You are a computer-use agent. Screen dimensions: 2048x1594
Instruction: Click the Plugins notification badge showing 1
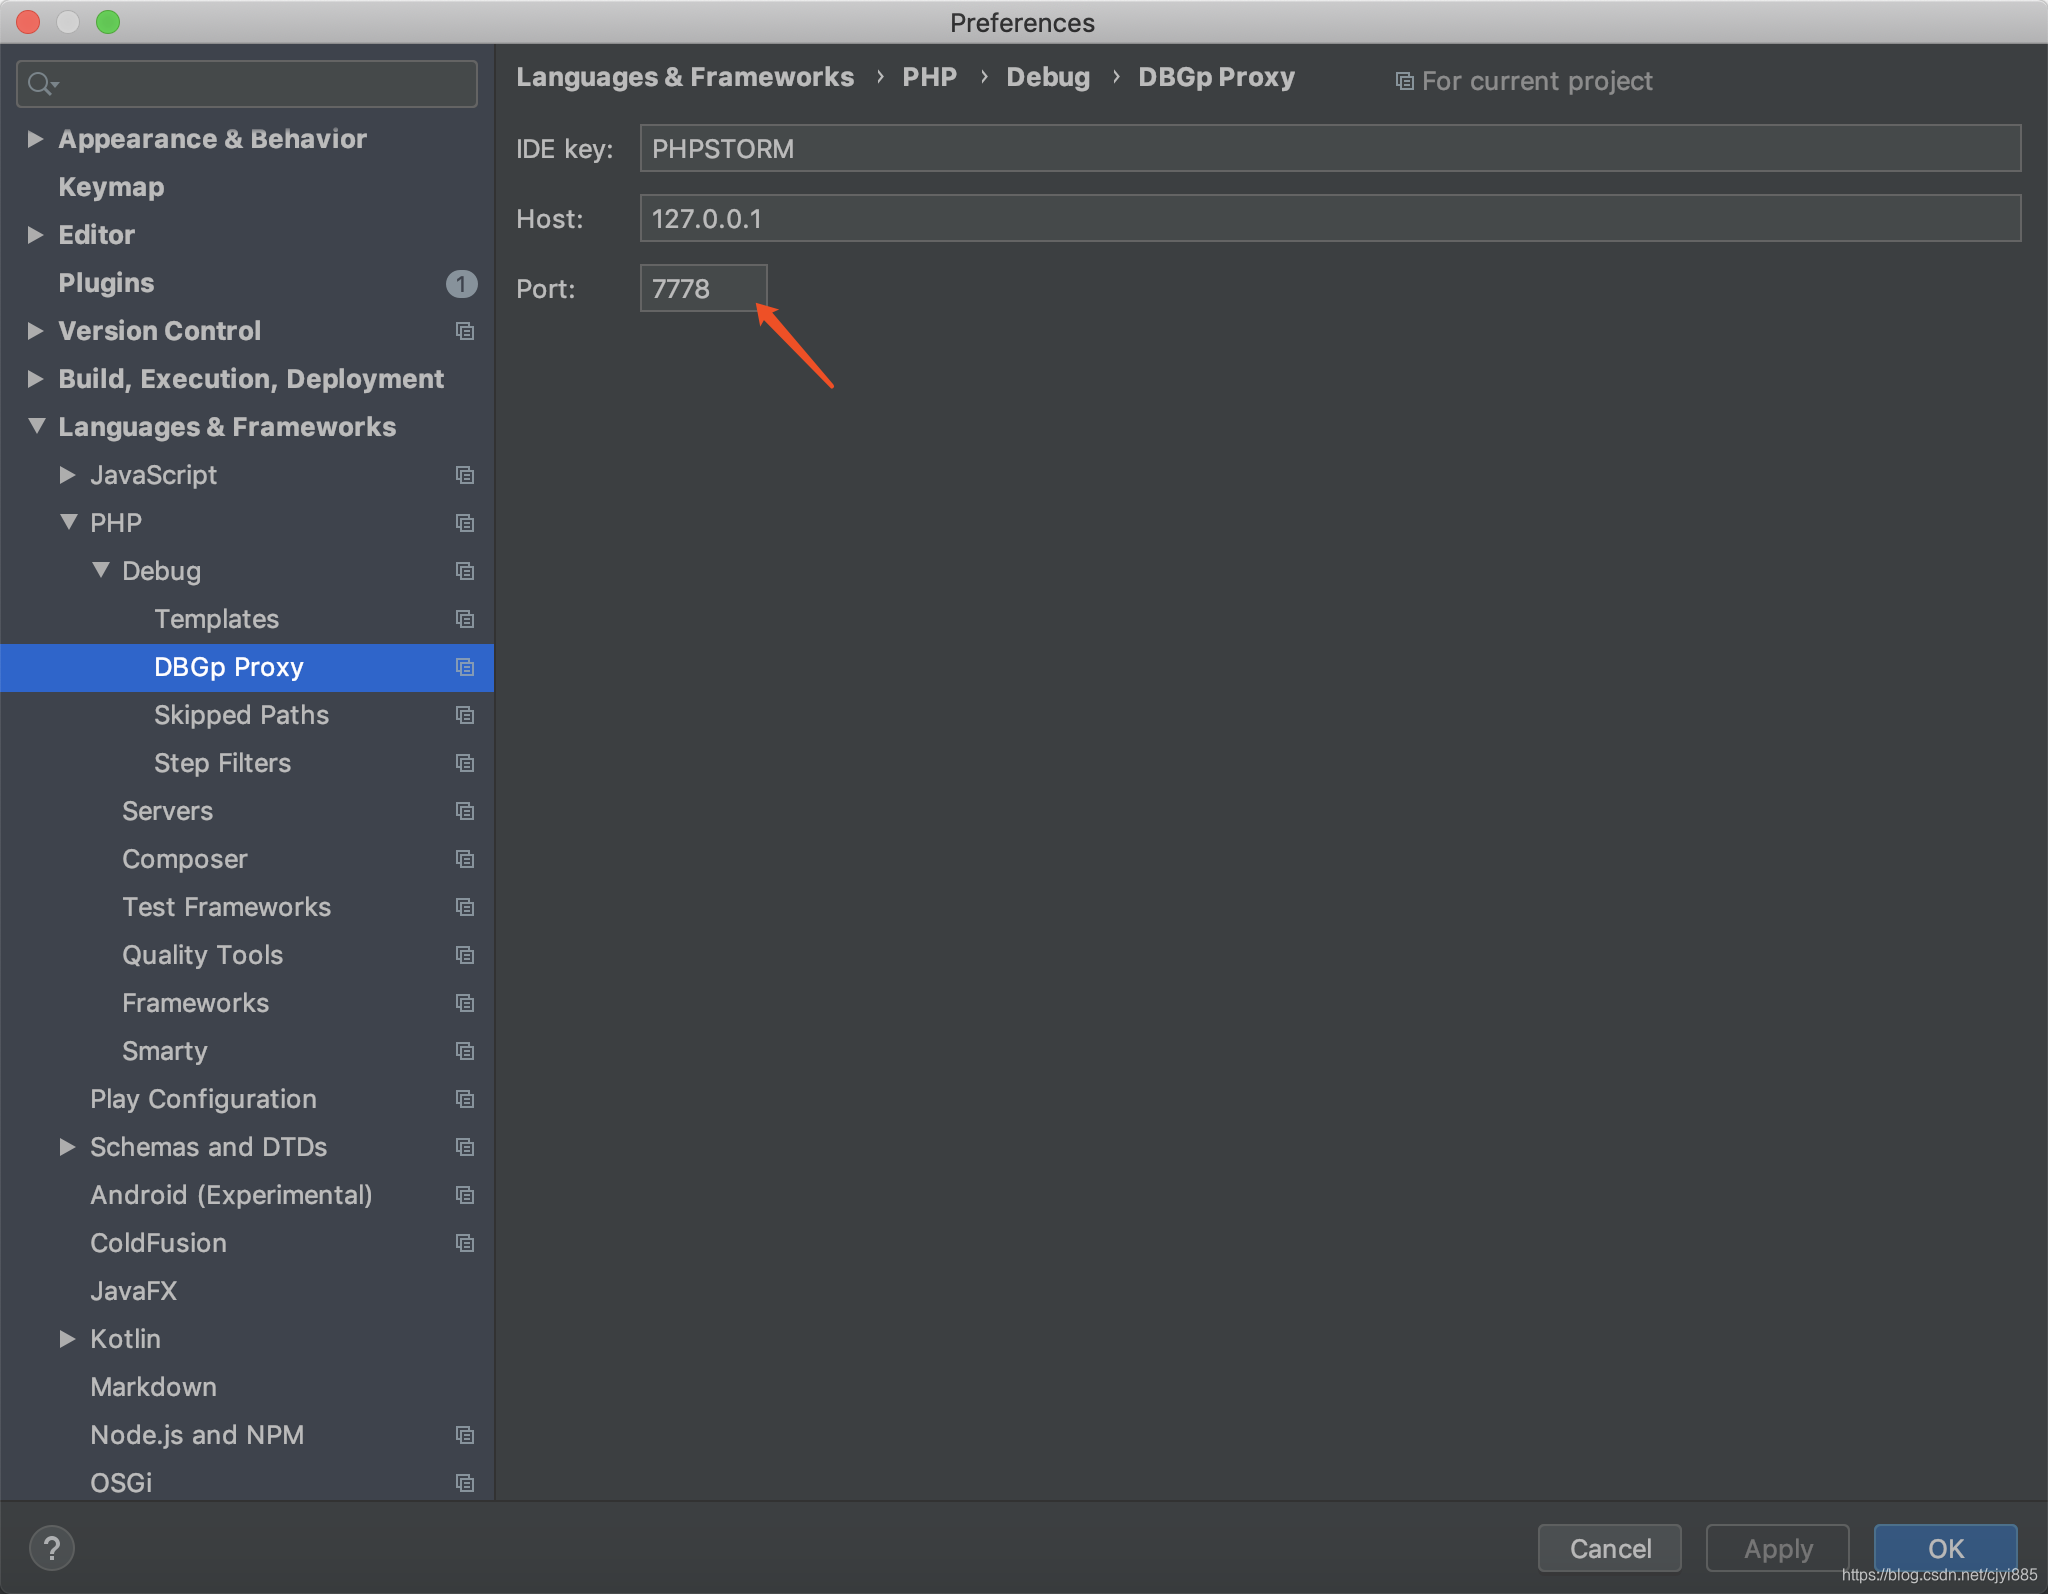461,284
